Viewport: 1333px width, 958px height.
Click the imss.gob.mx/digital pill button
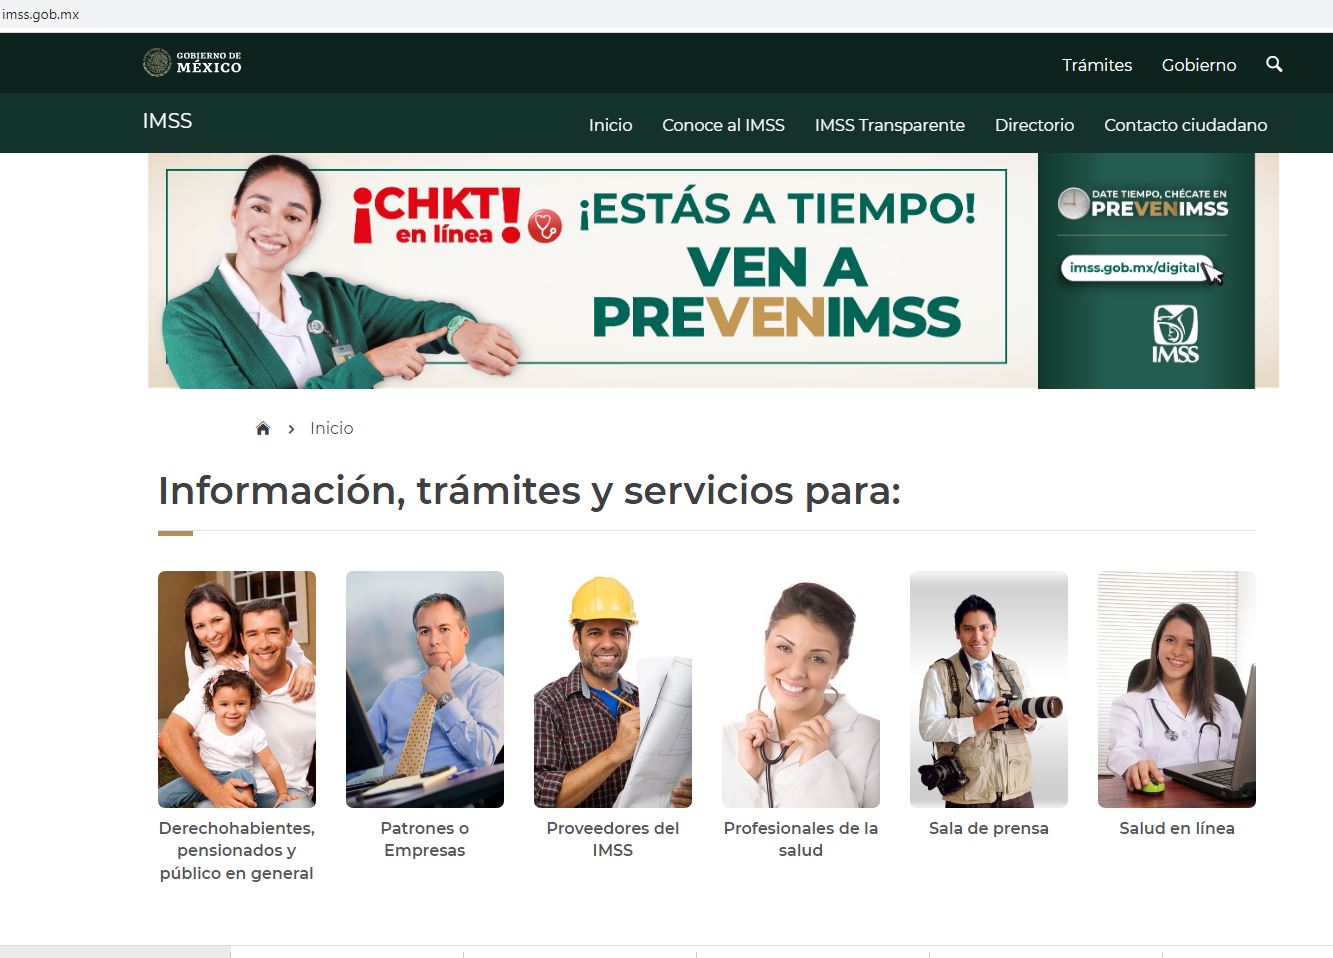1135,268
